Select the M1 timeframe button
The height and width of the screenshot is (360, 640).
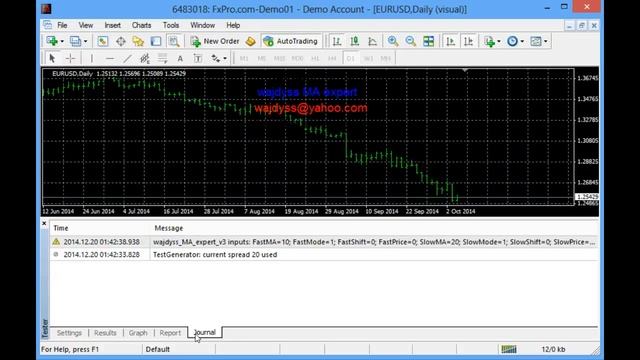pos(244,58)
